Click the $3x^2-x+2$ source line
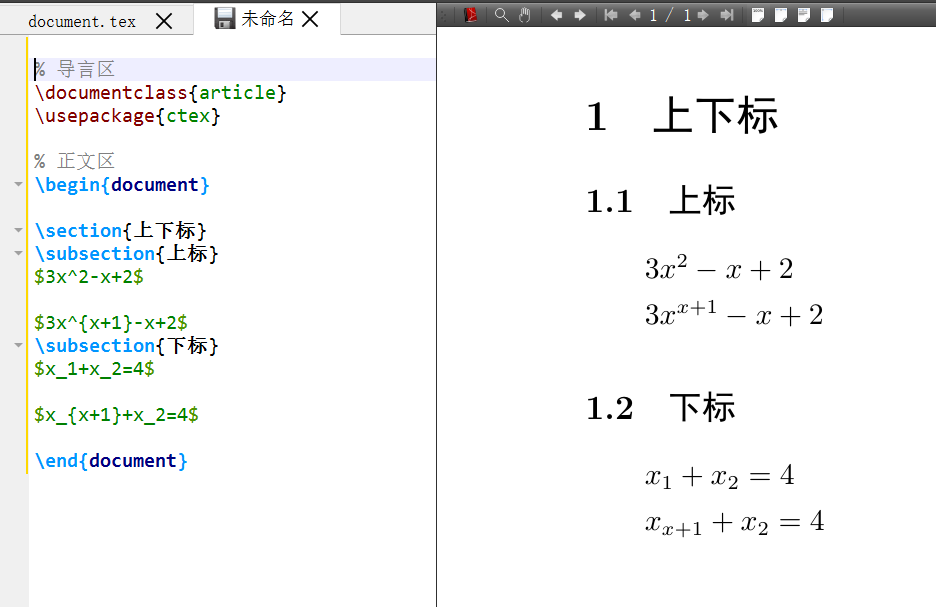Screen dimensions: 936x607 89,276
